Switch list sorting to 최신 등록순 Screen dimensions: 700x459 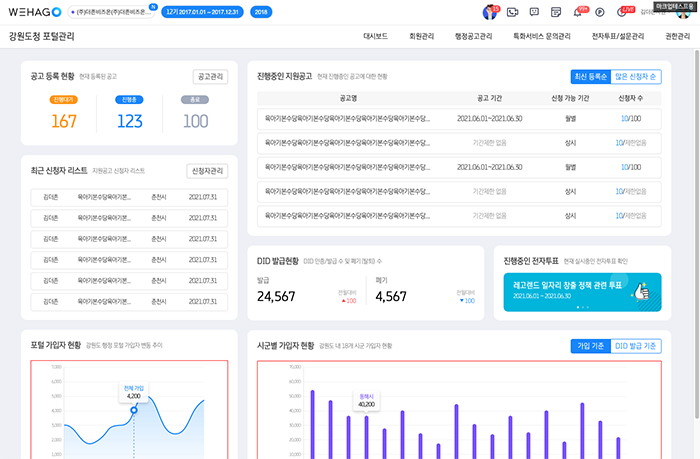[590, 76]
